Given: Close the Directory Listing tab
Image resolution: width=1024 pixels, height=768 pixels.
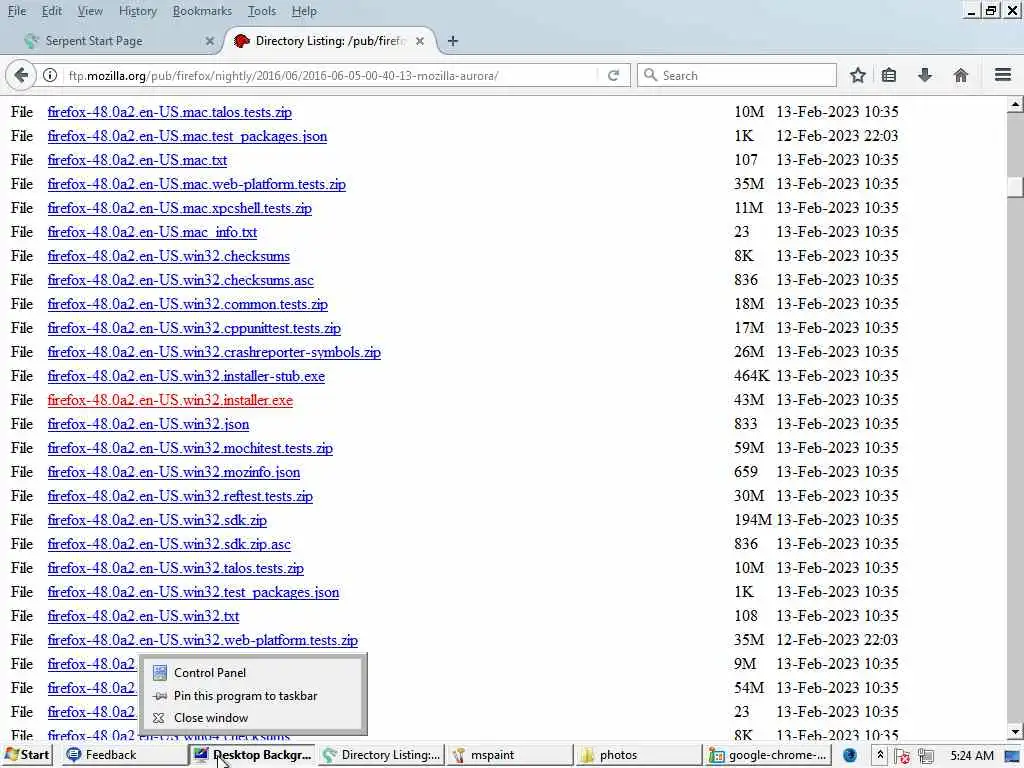Looking at the screenshot, I should [420, 41].
